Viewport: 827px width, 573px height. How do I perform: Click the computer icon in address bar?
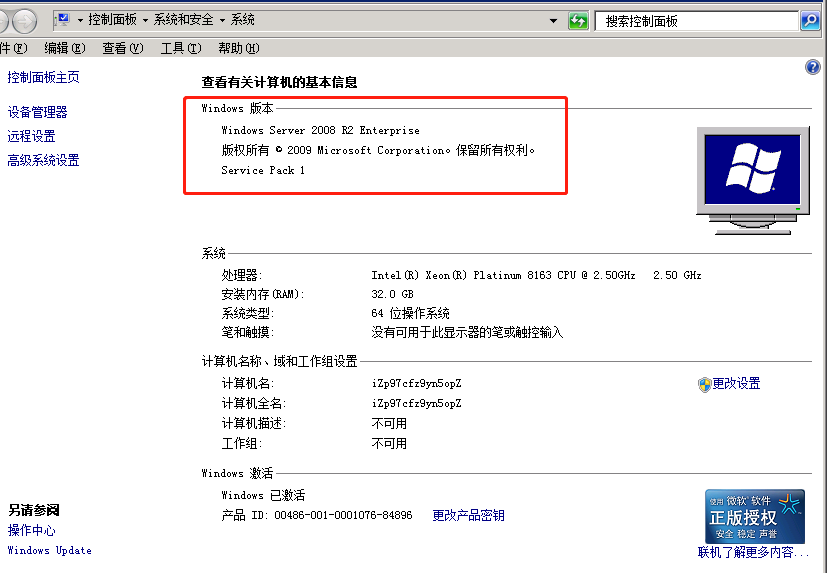63,21
